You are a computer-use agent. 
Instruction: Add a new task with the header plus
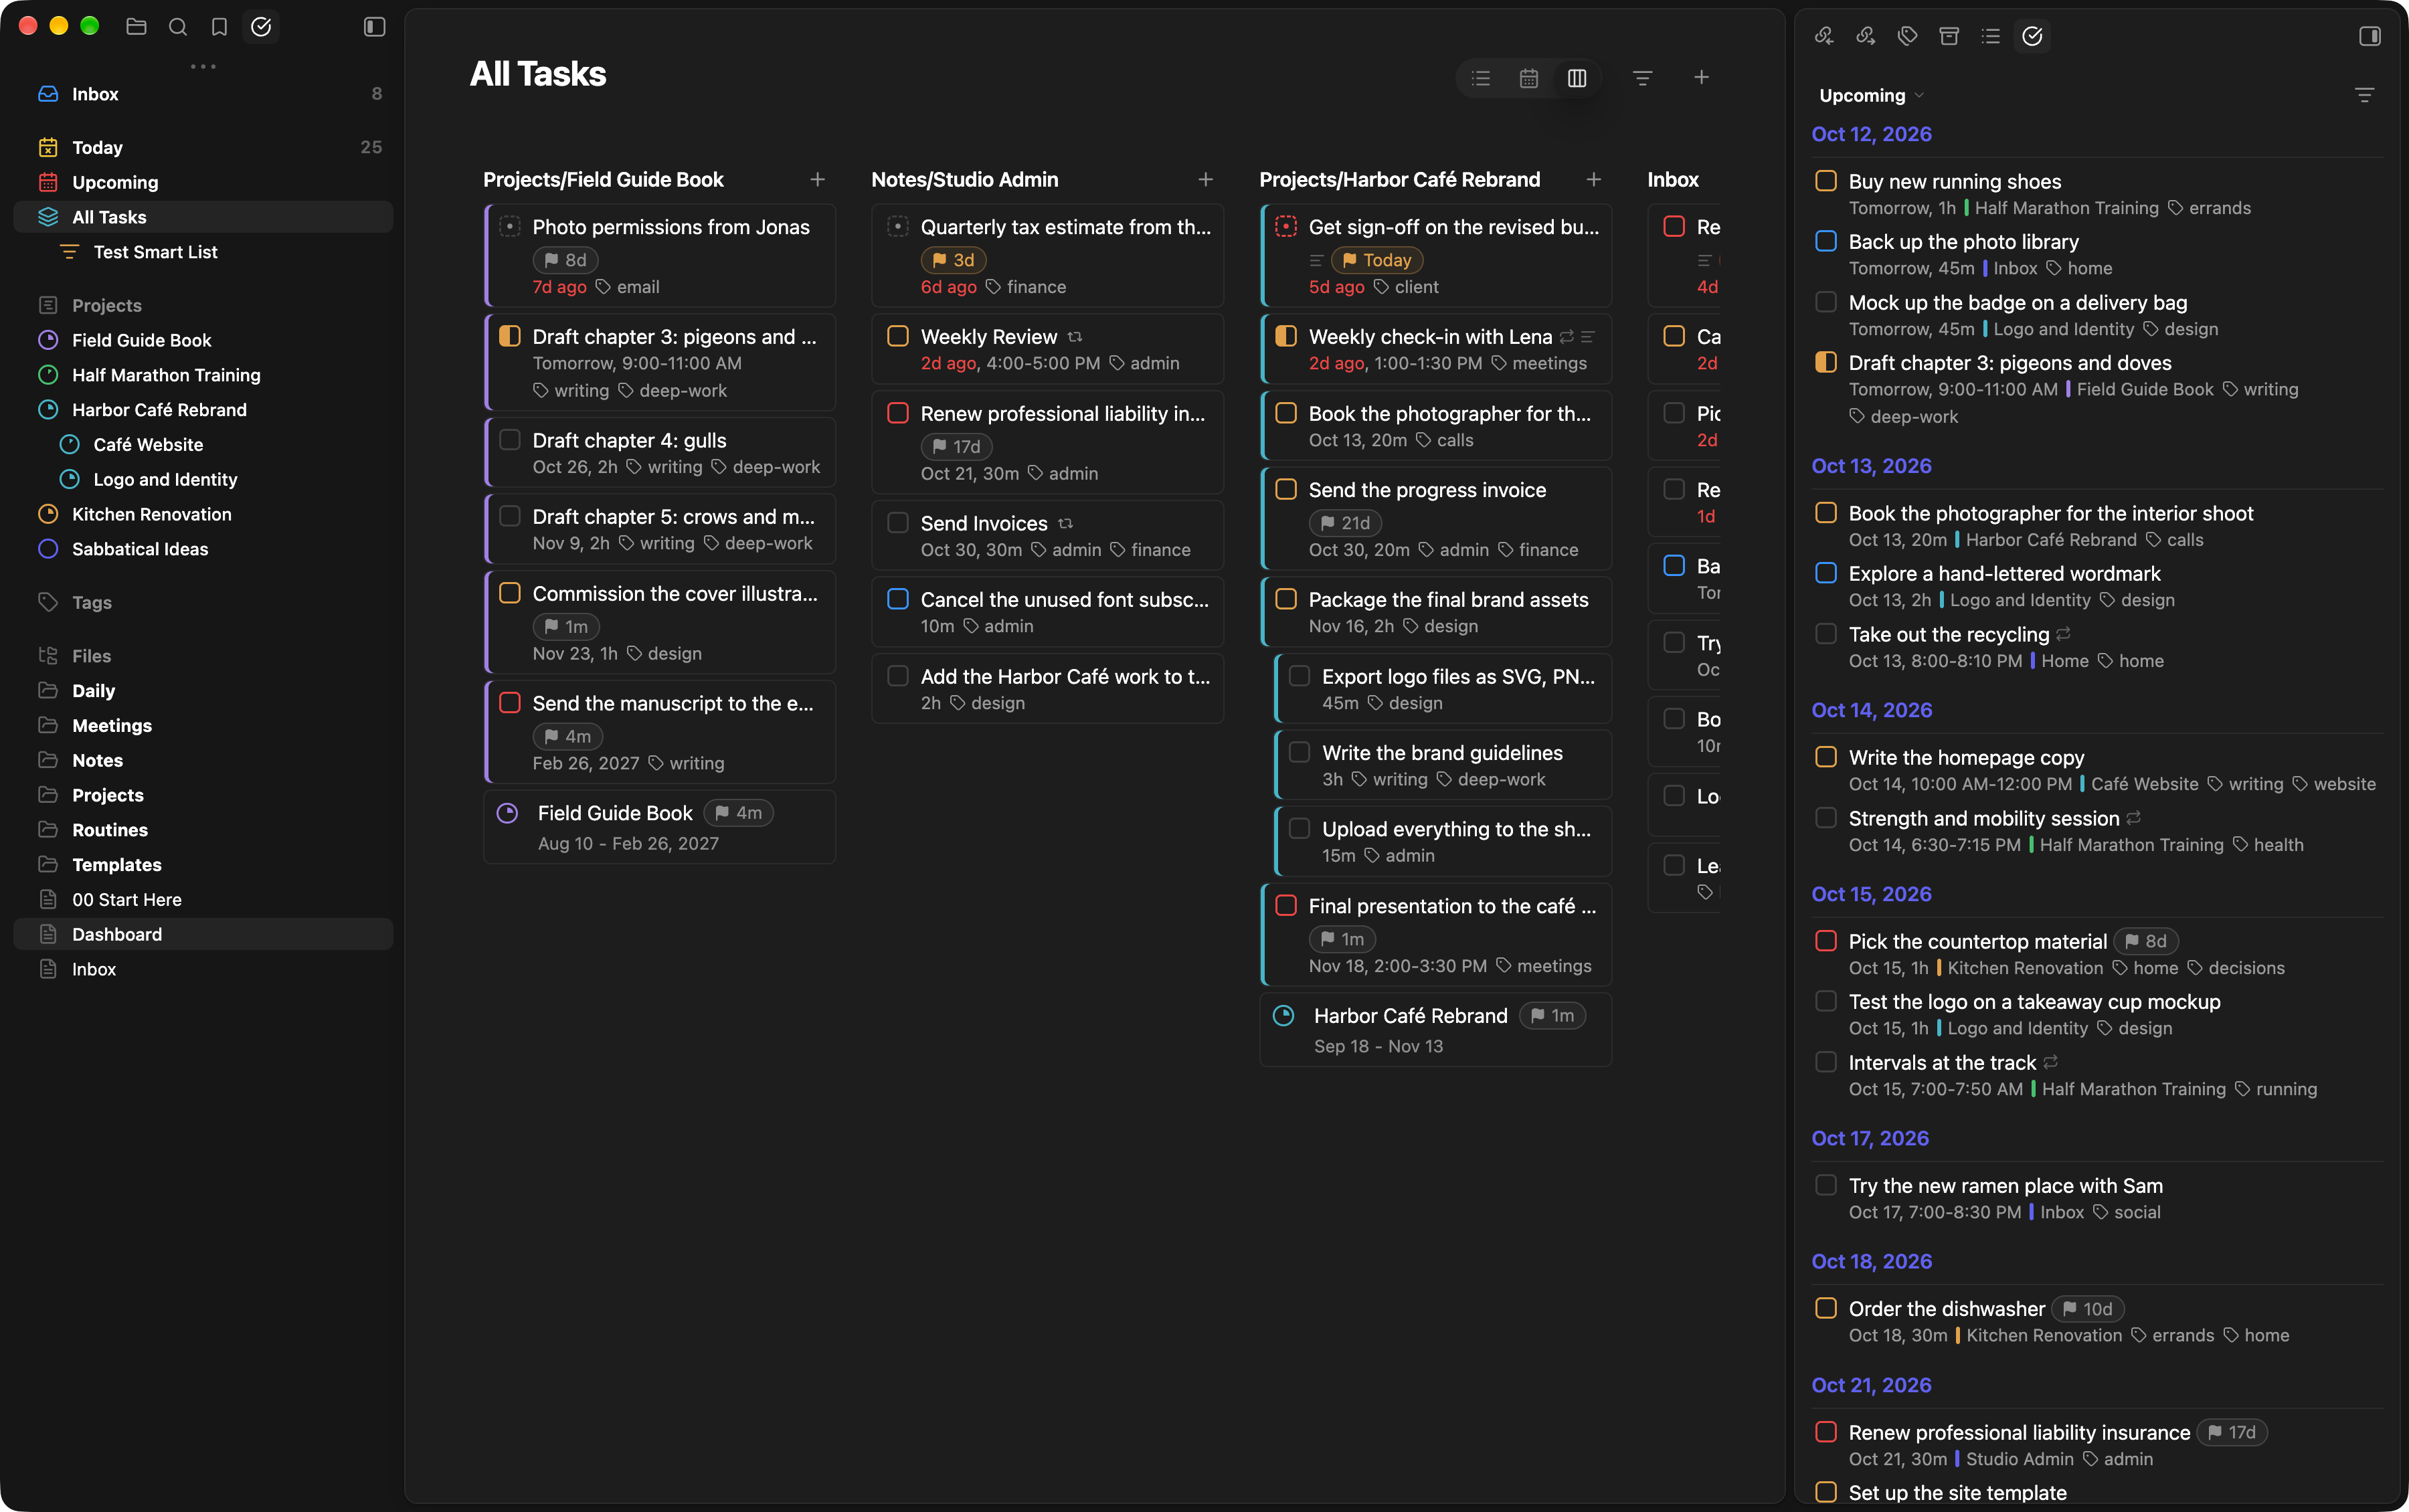click(1701, 77)
